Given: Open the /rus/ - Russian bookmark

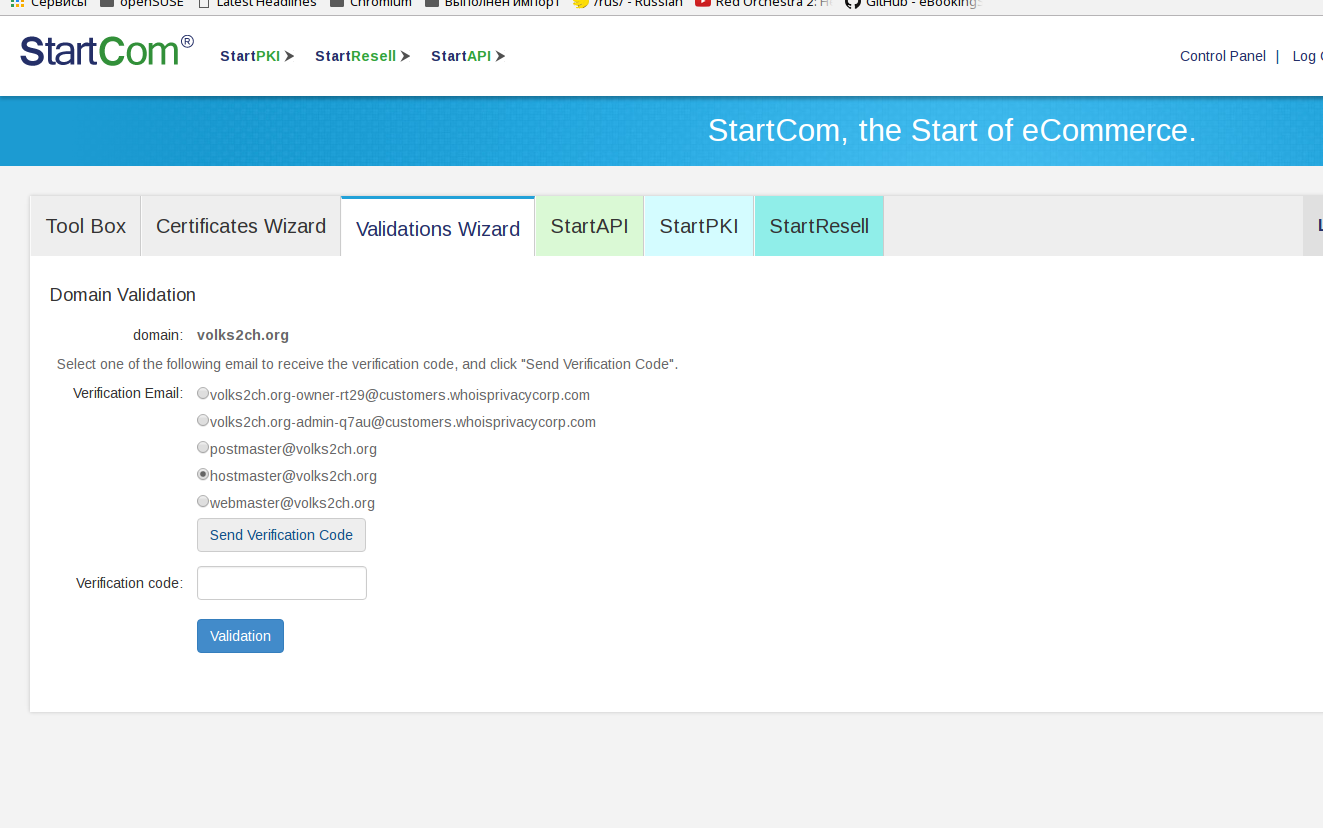Looking at the screenshot, I should (628, 4).
